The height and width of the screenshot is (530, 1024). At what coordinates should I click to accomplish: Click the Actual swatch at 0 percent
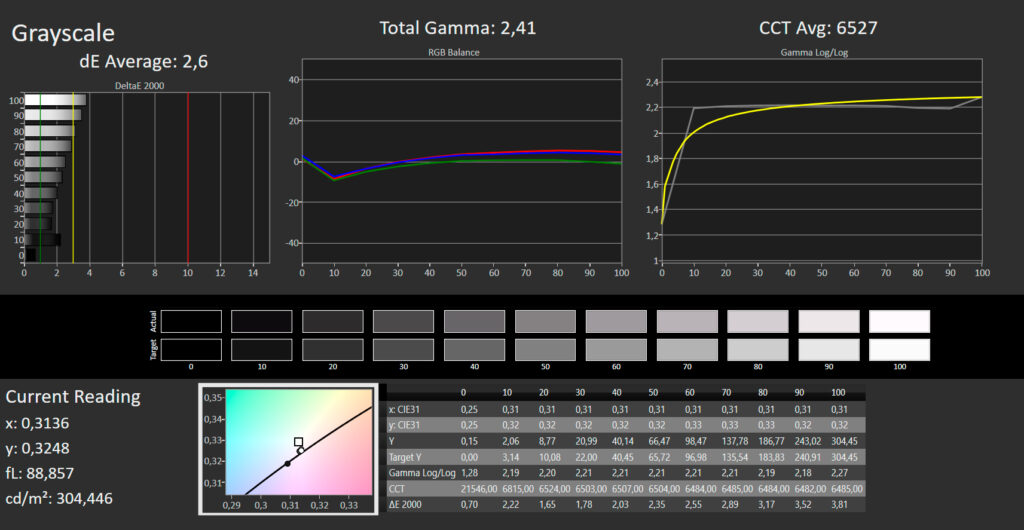pyautogui.click(x=191, y=321)
